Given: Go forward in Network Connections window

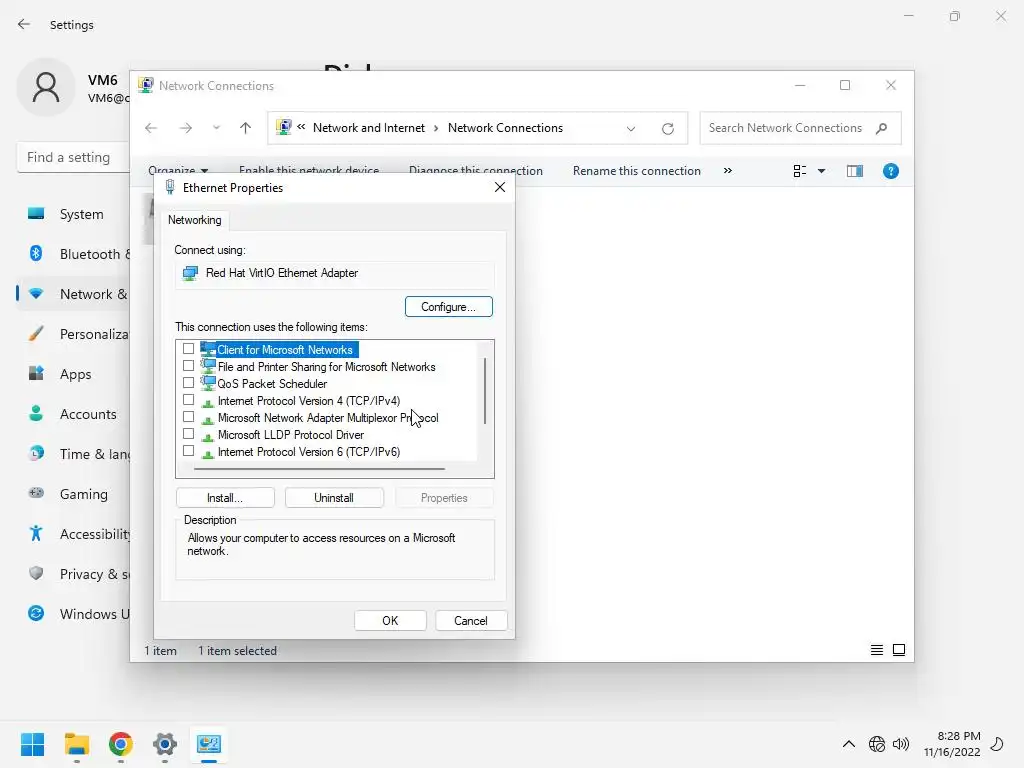Looking at the screenshot, I should click(x=185, y=128).
